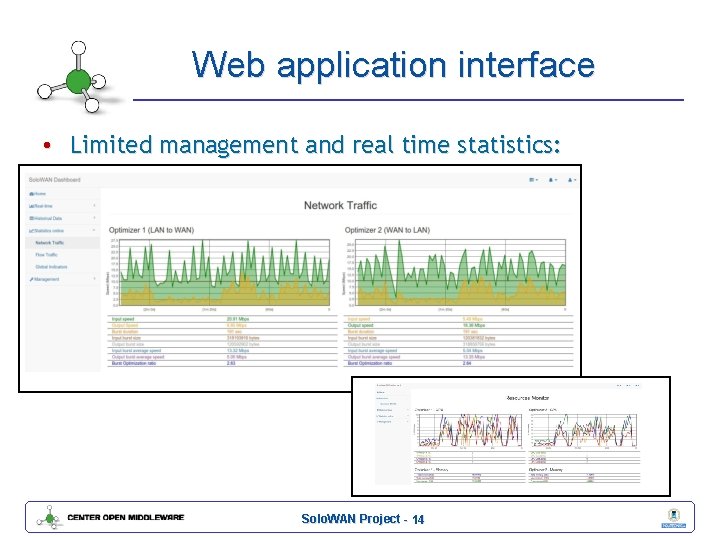Click the Optimizer 1 (LAN to WAN) title

(151, 230)
